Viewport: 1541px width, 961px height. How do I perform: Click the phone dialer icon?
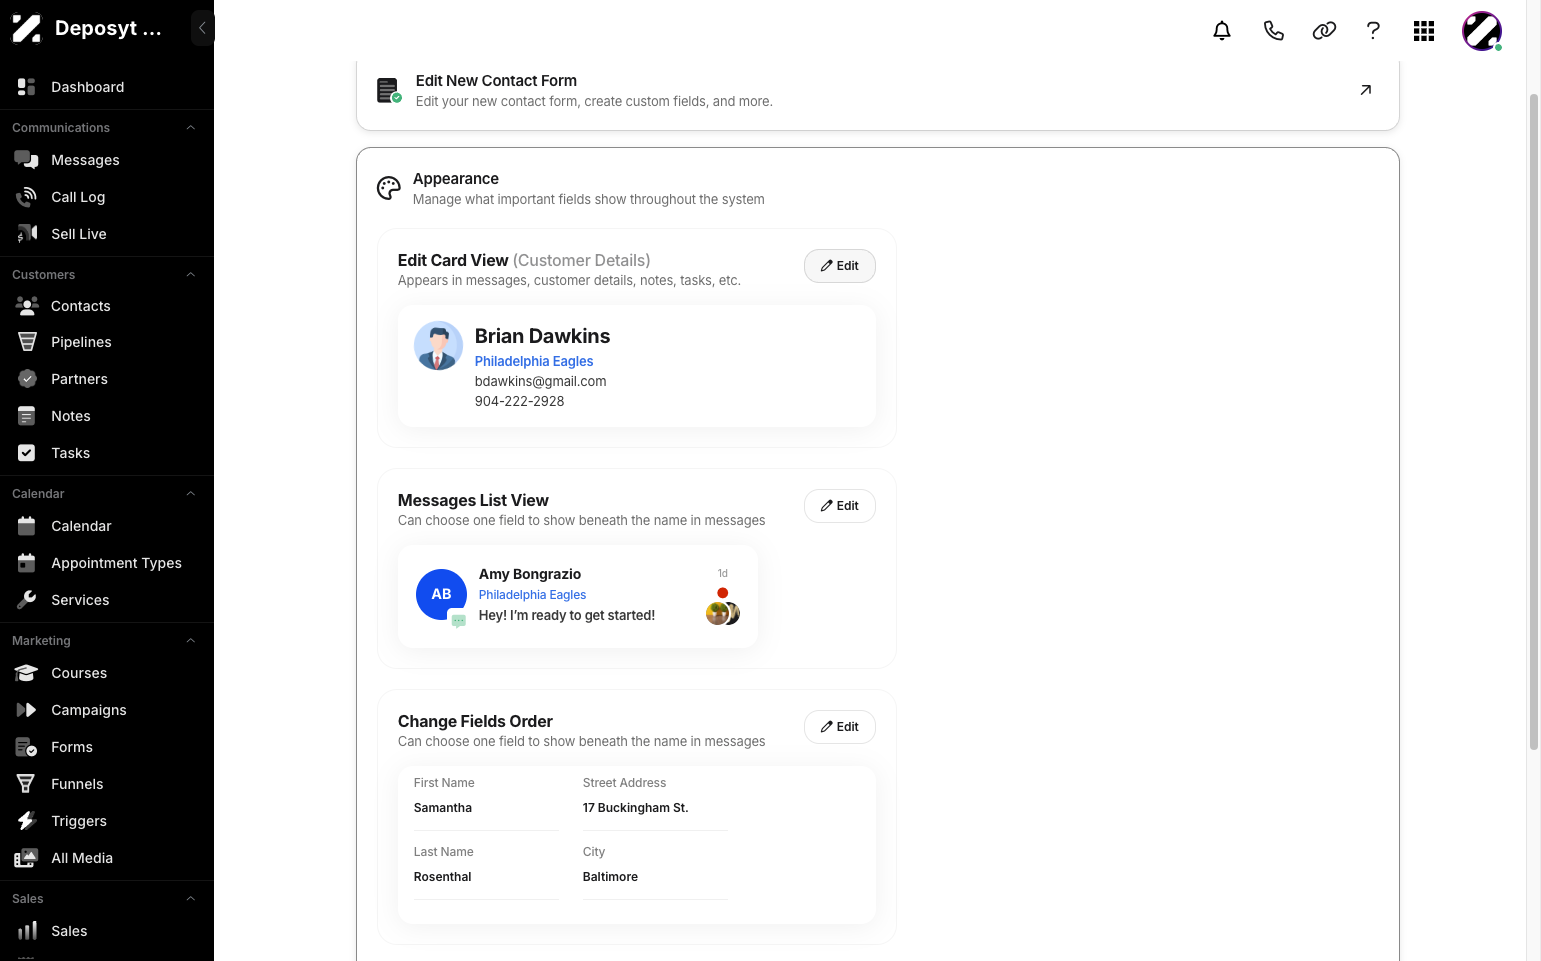coord(1273,31)
